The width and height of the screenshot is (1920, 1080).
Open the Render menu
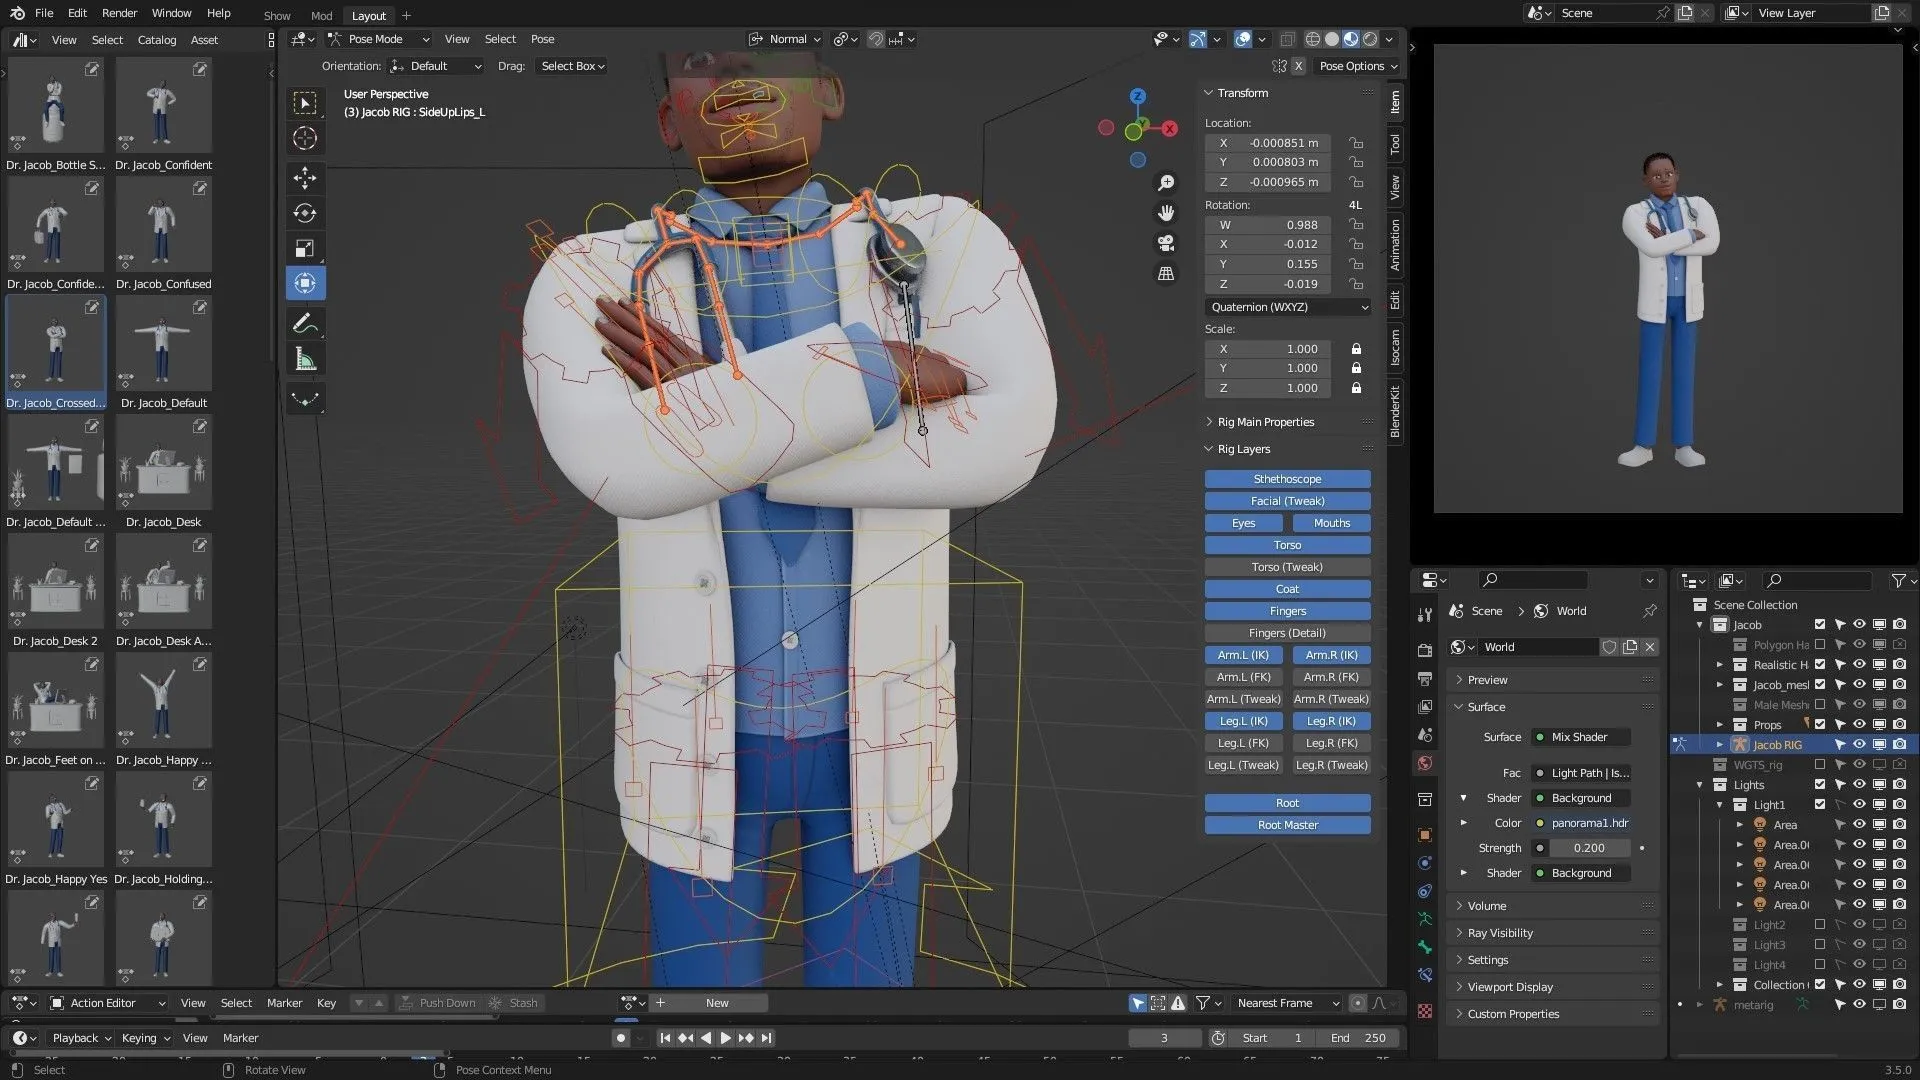(x=119, y=13)
